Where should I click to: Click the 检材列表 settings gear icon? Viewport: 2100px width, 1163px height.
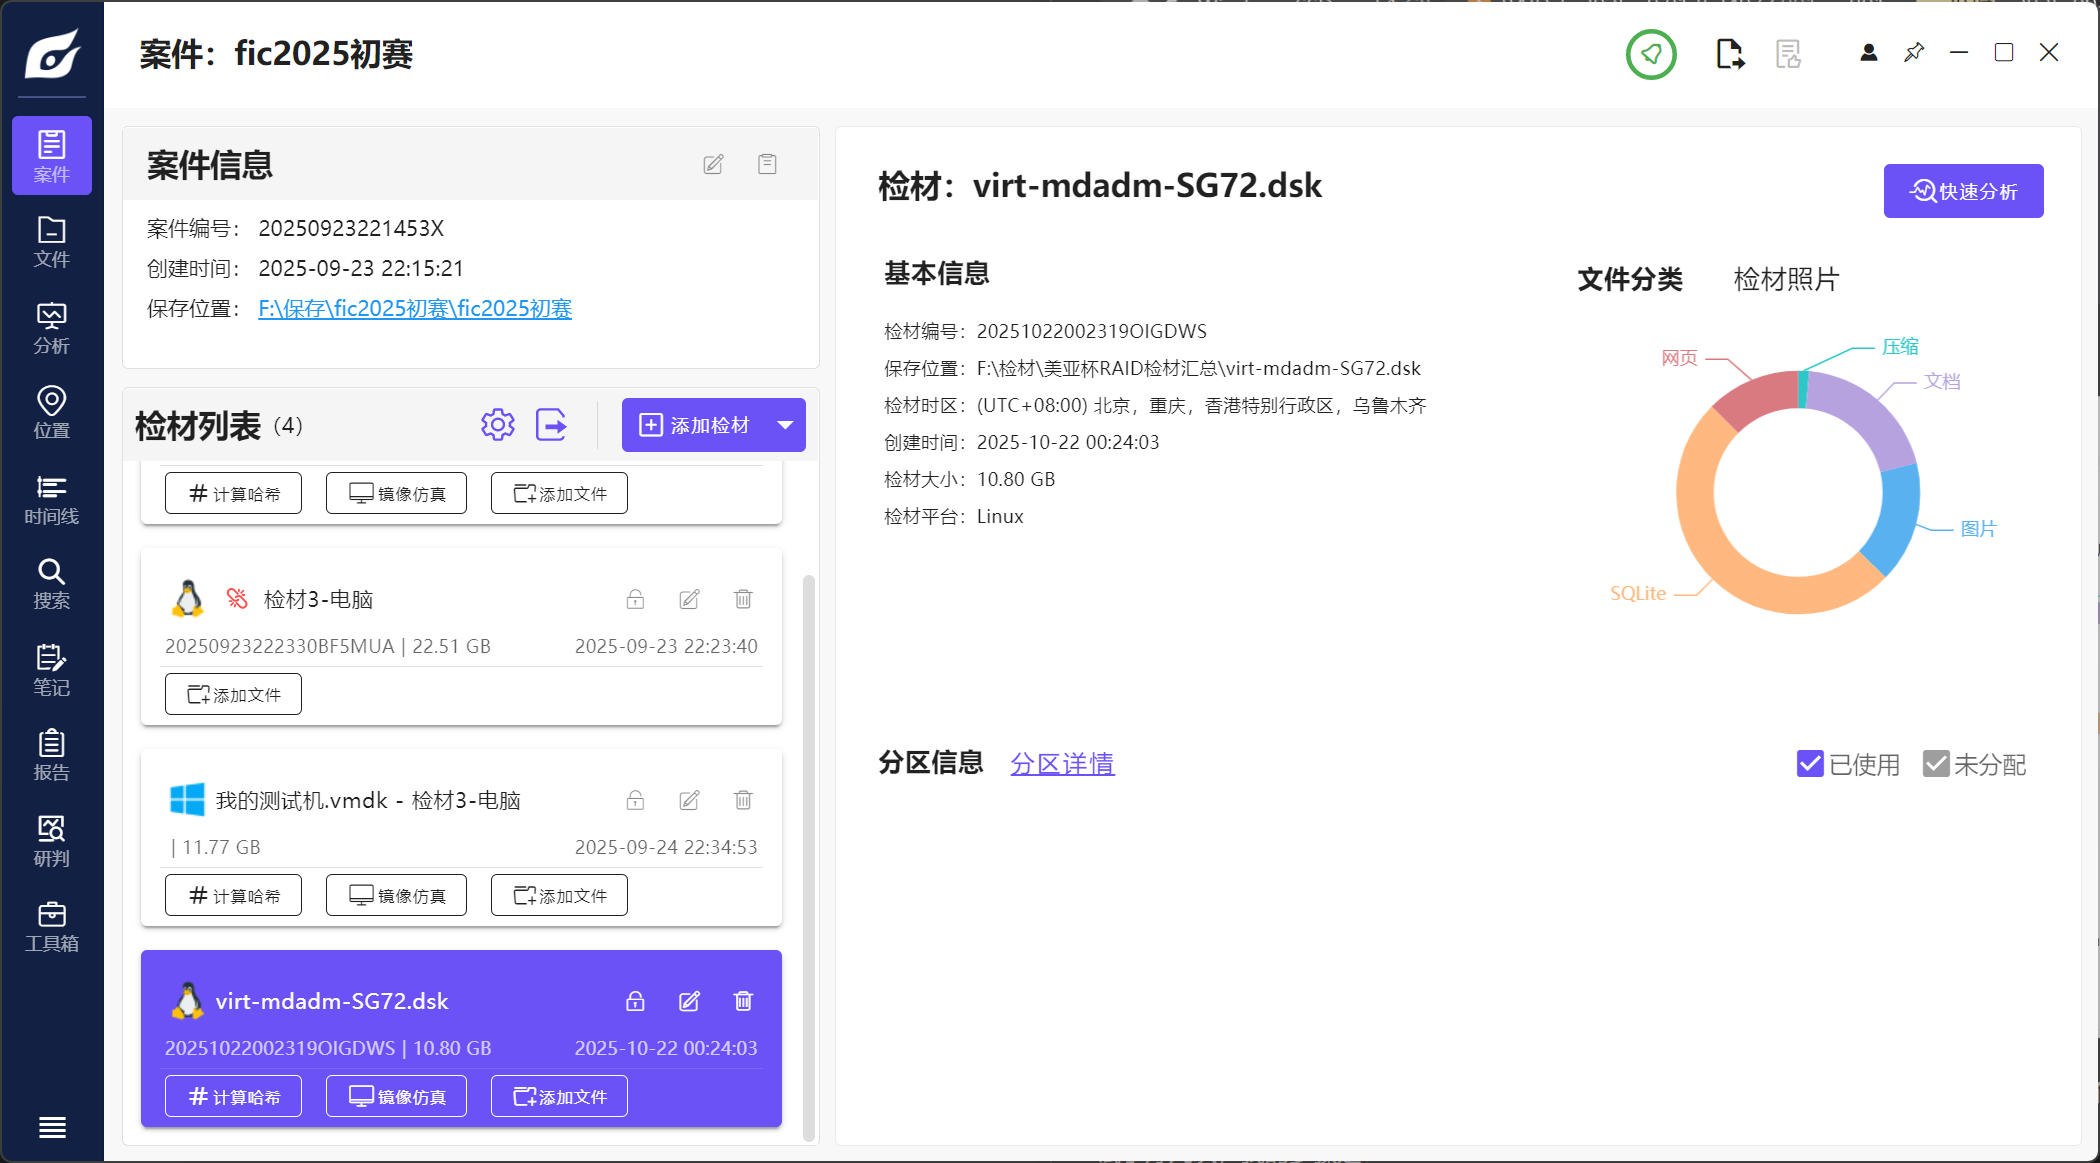tap(497, 425)
